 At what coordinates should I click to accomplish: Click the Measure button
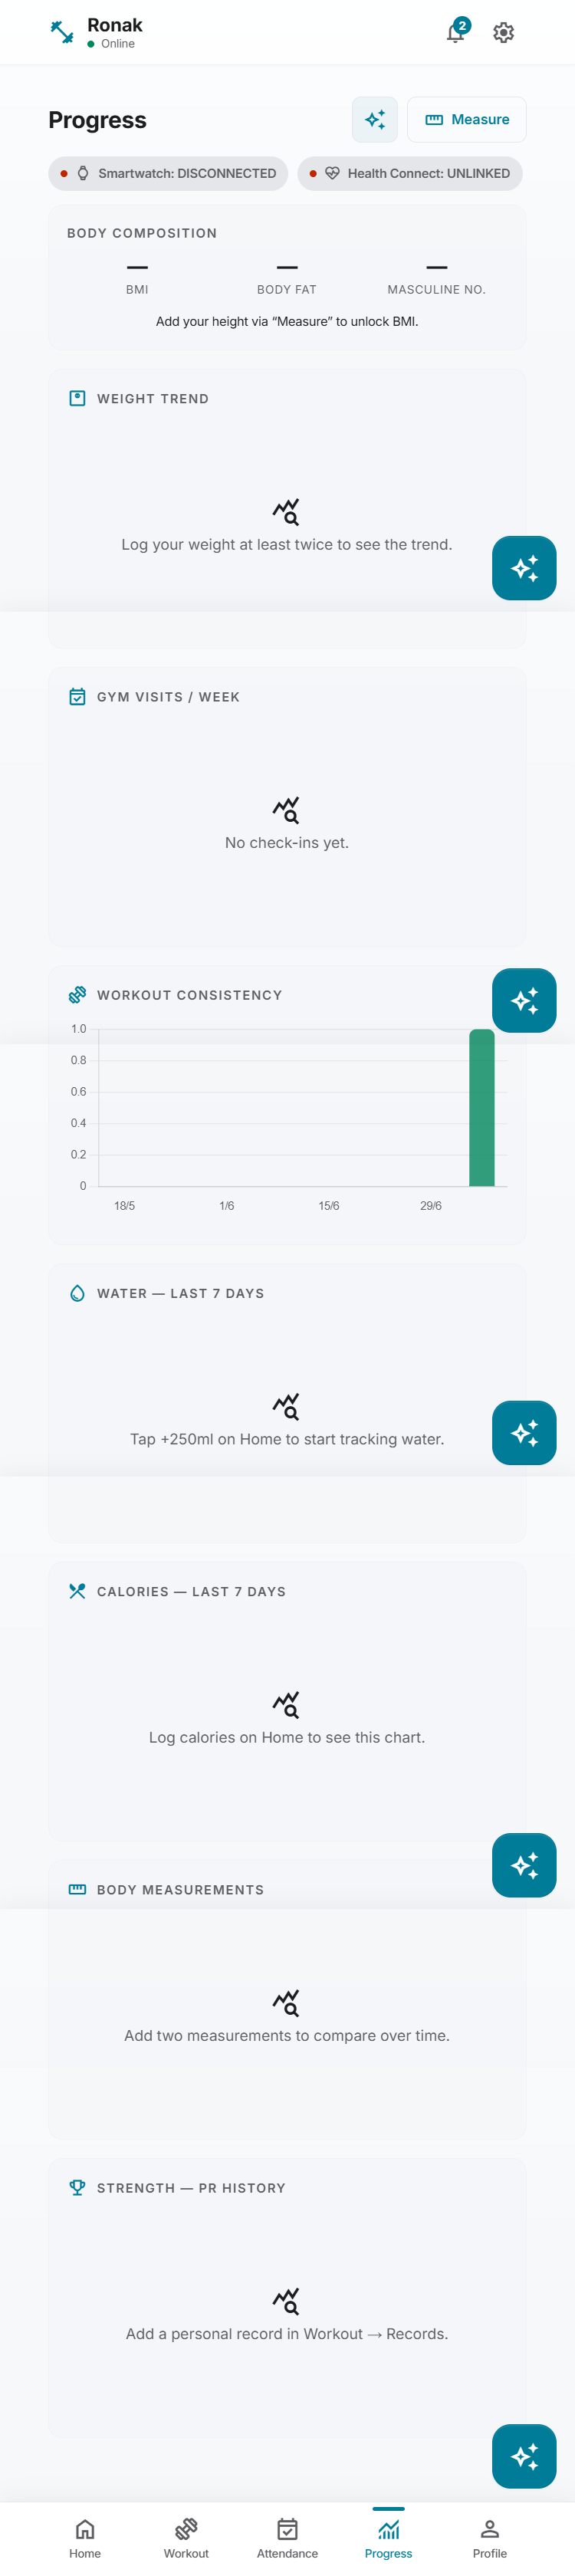(467, 120)
